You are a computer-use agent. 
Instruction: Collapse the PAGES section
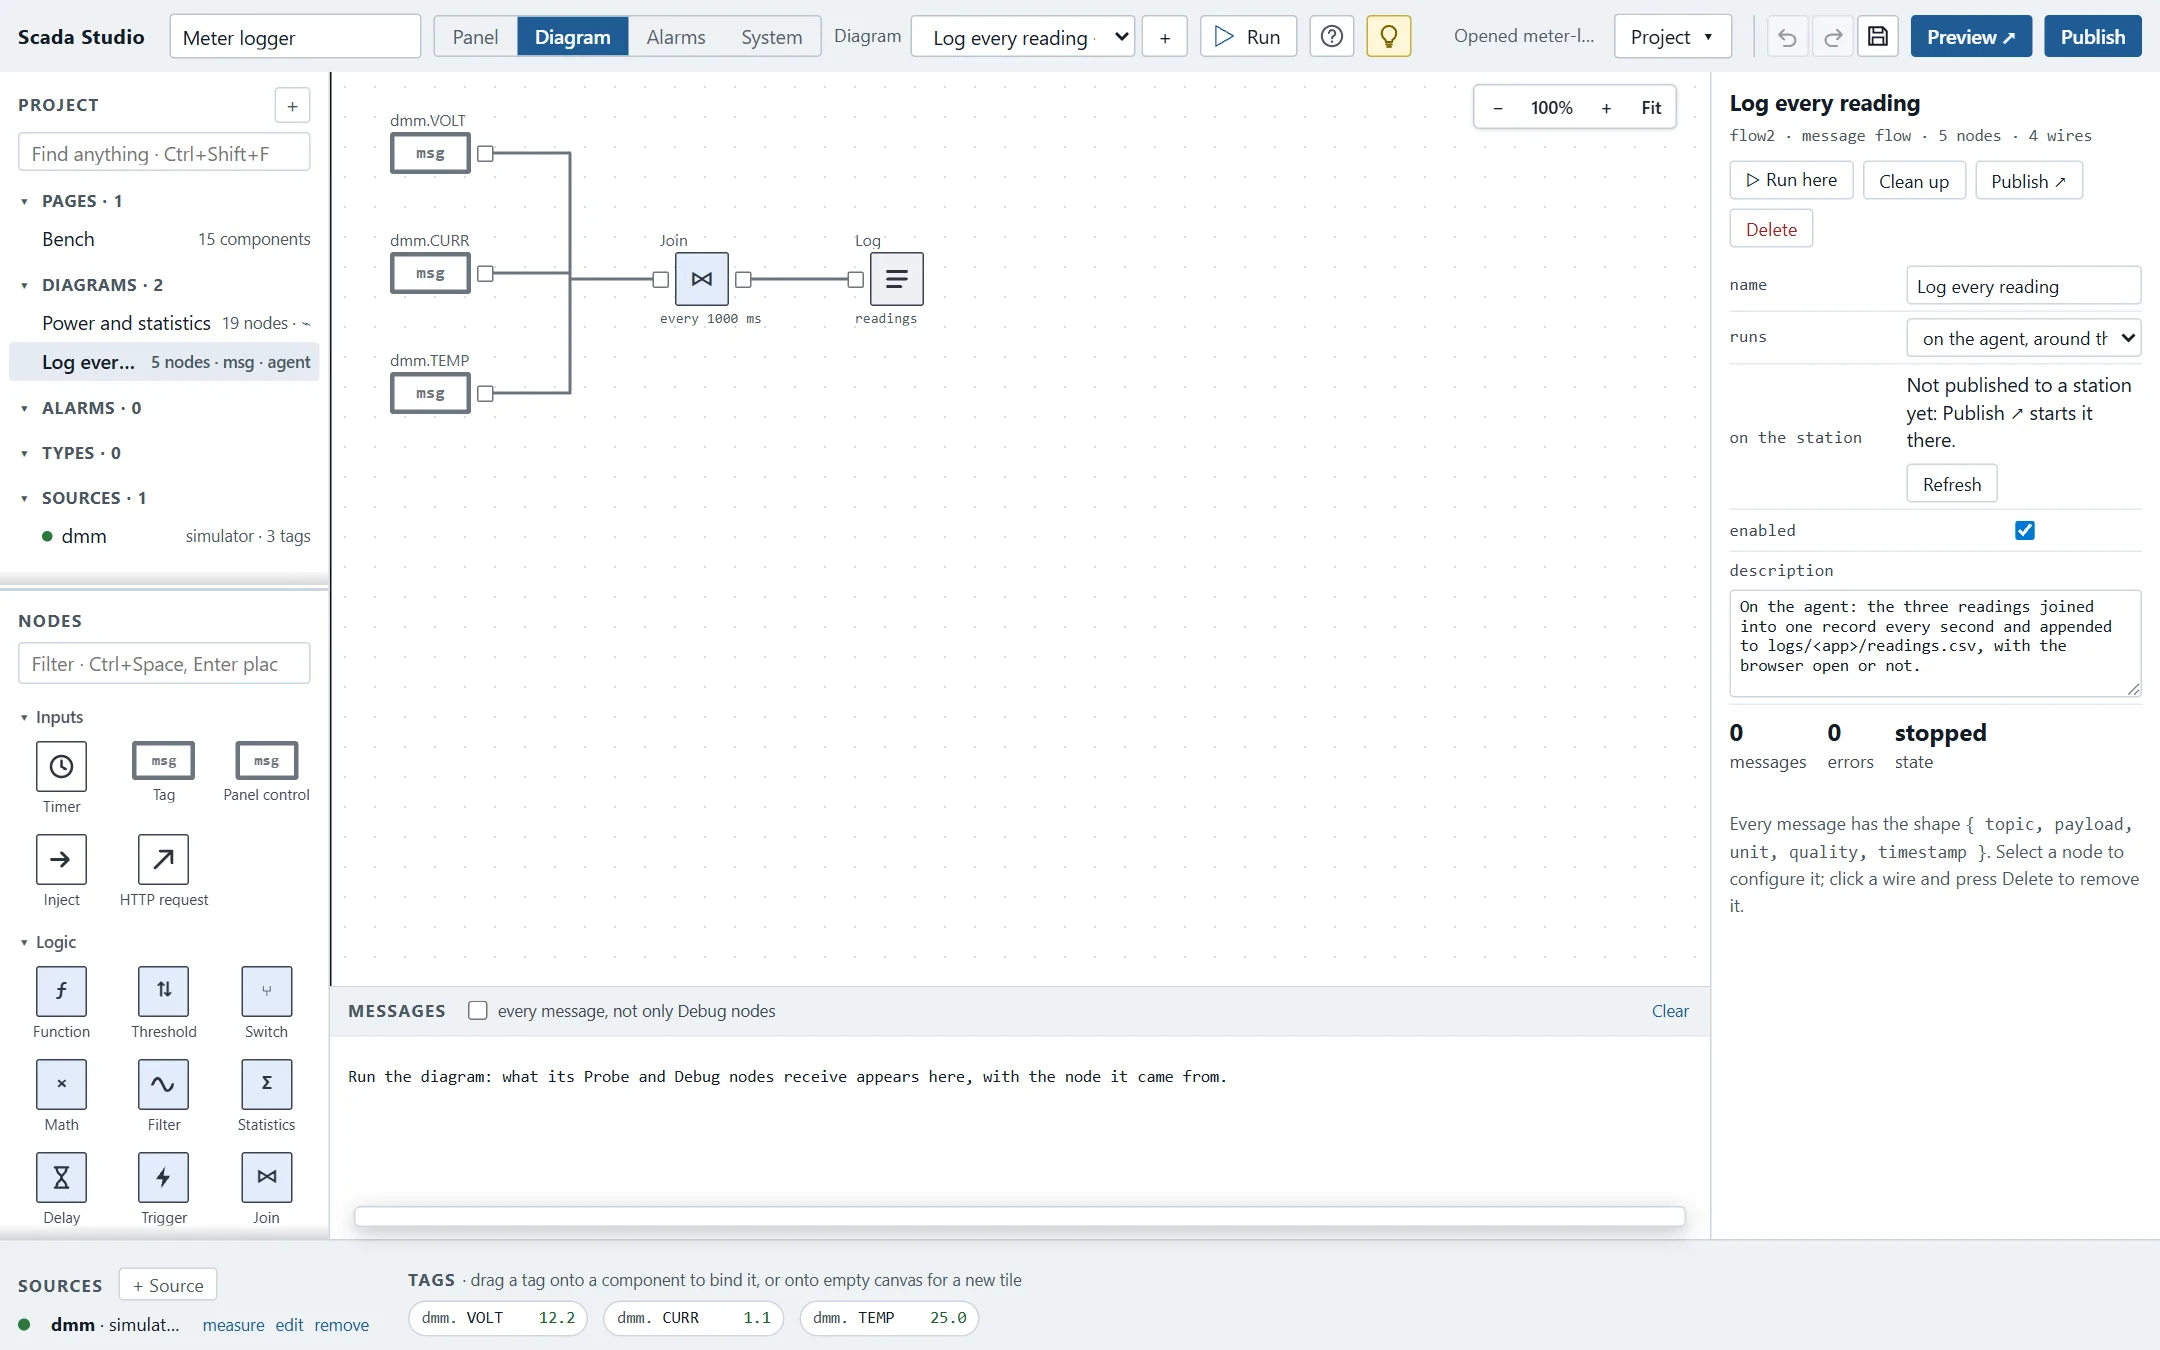[24, 201]
